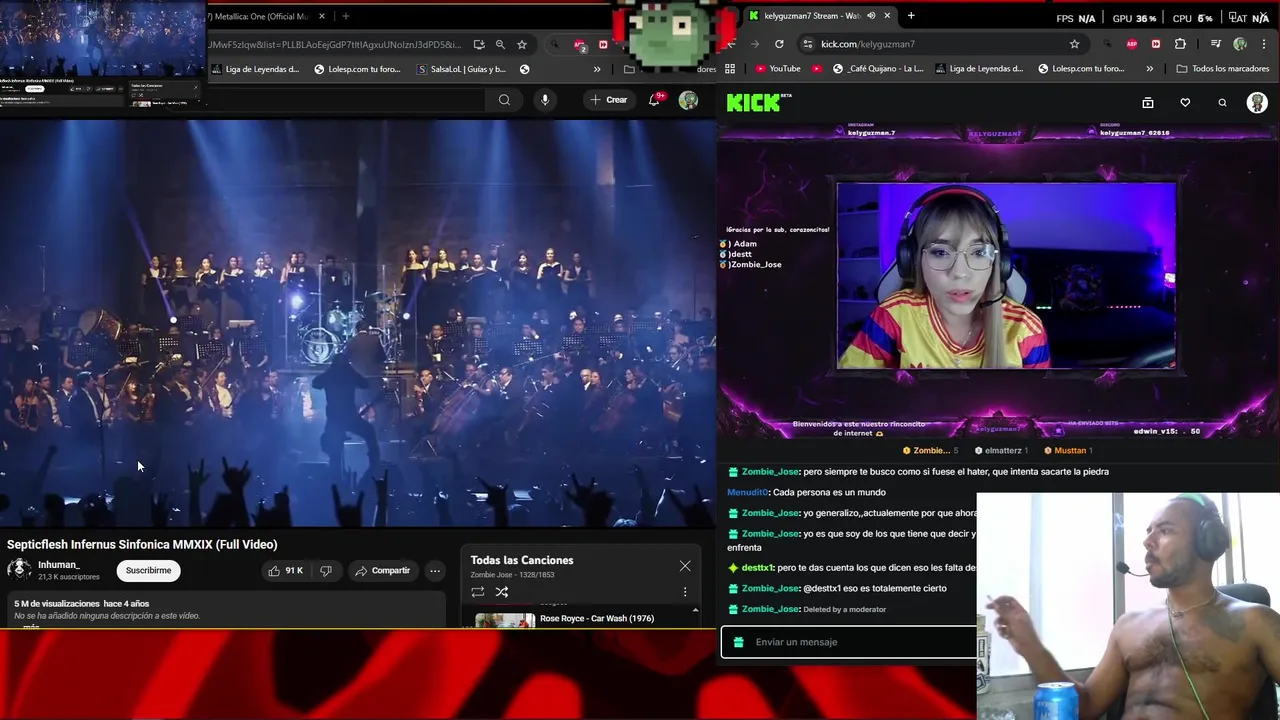The width and height of the screenshot is (1280, 720).
Task: Select Rose Royce - Car Wash (1976) title
Action: 597,618
